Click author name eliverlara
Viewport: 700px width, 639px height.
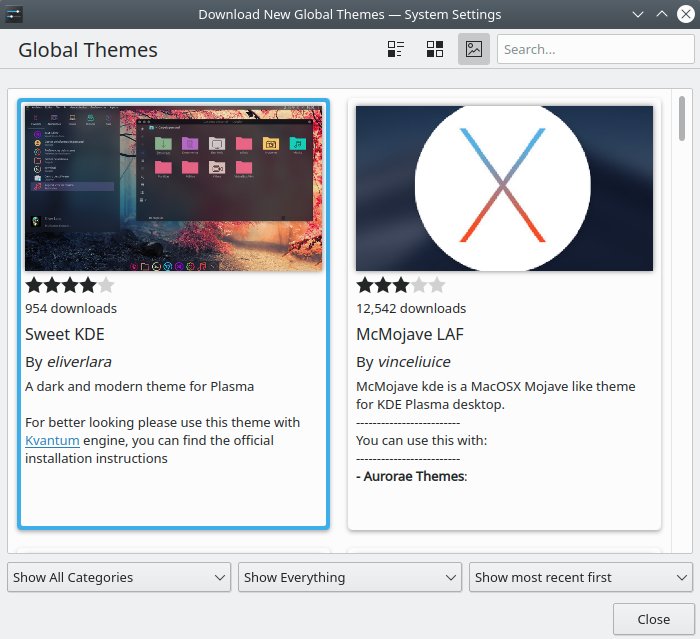[x=79, y=362]
